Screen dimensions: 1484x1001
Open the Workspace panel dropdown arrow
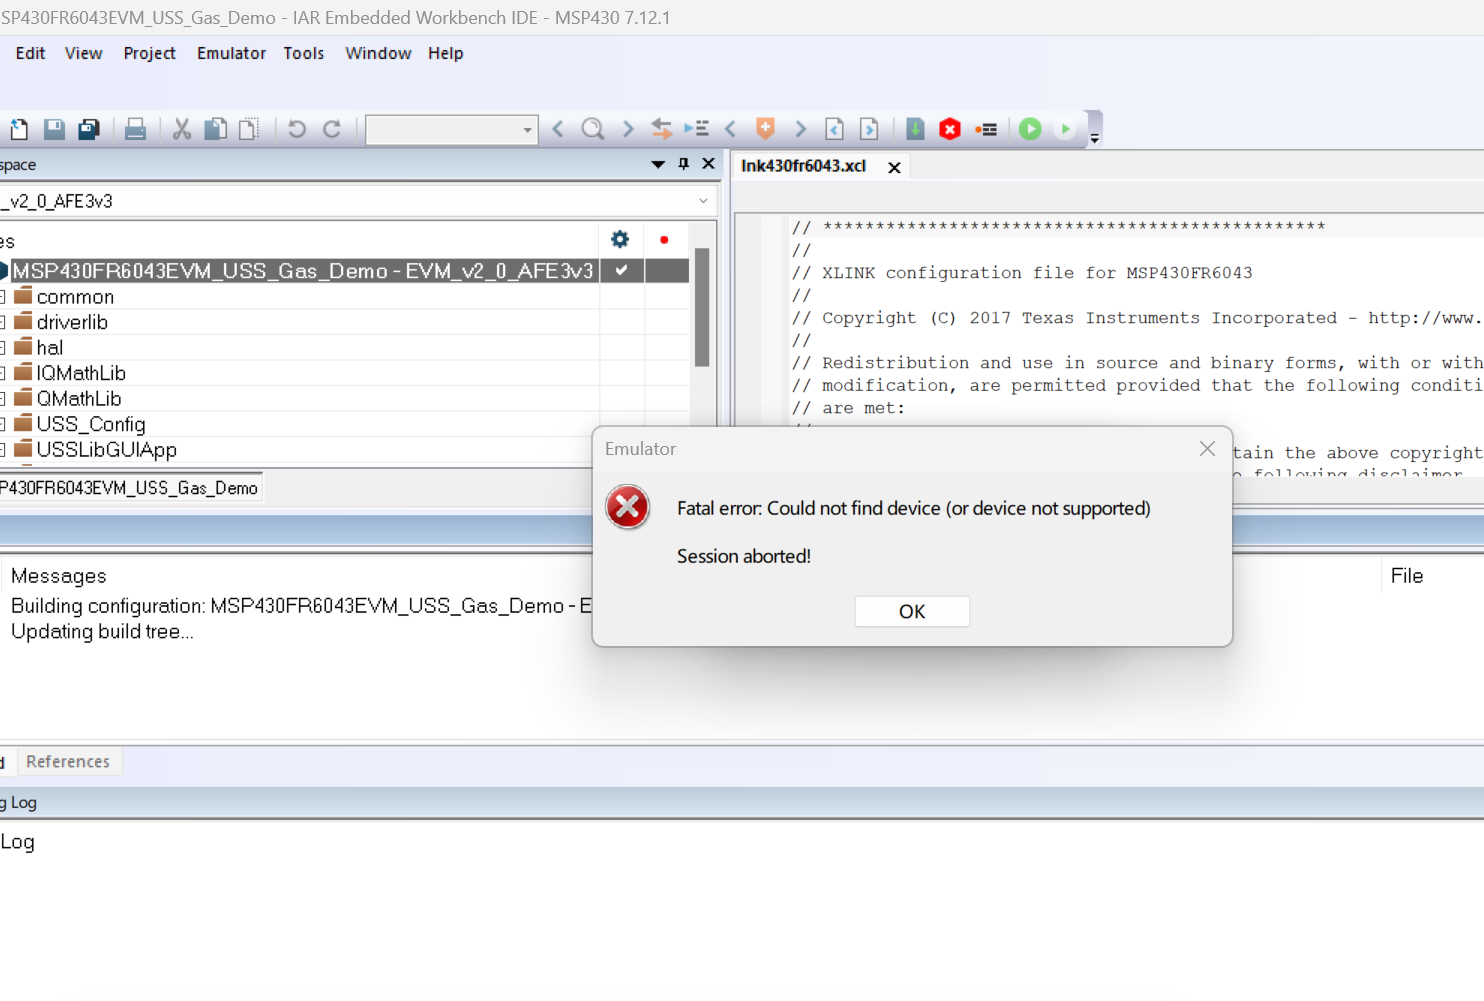click(x=658, y=164)
